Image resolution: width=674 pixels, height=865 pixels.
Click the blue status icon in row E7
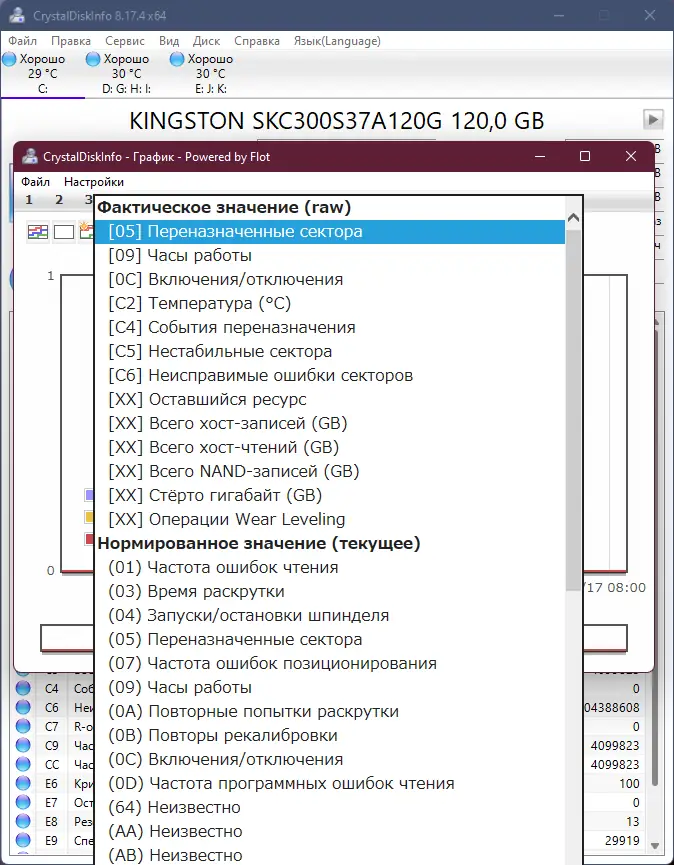(x=23, y=802)
